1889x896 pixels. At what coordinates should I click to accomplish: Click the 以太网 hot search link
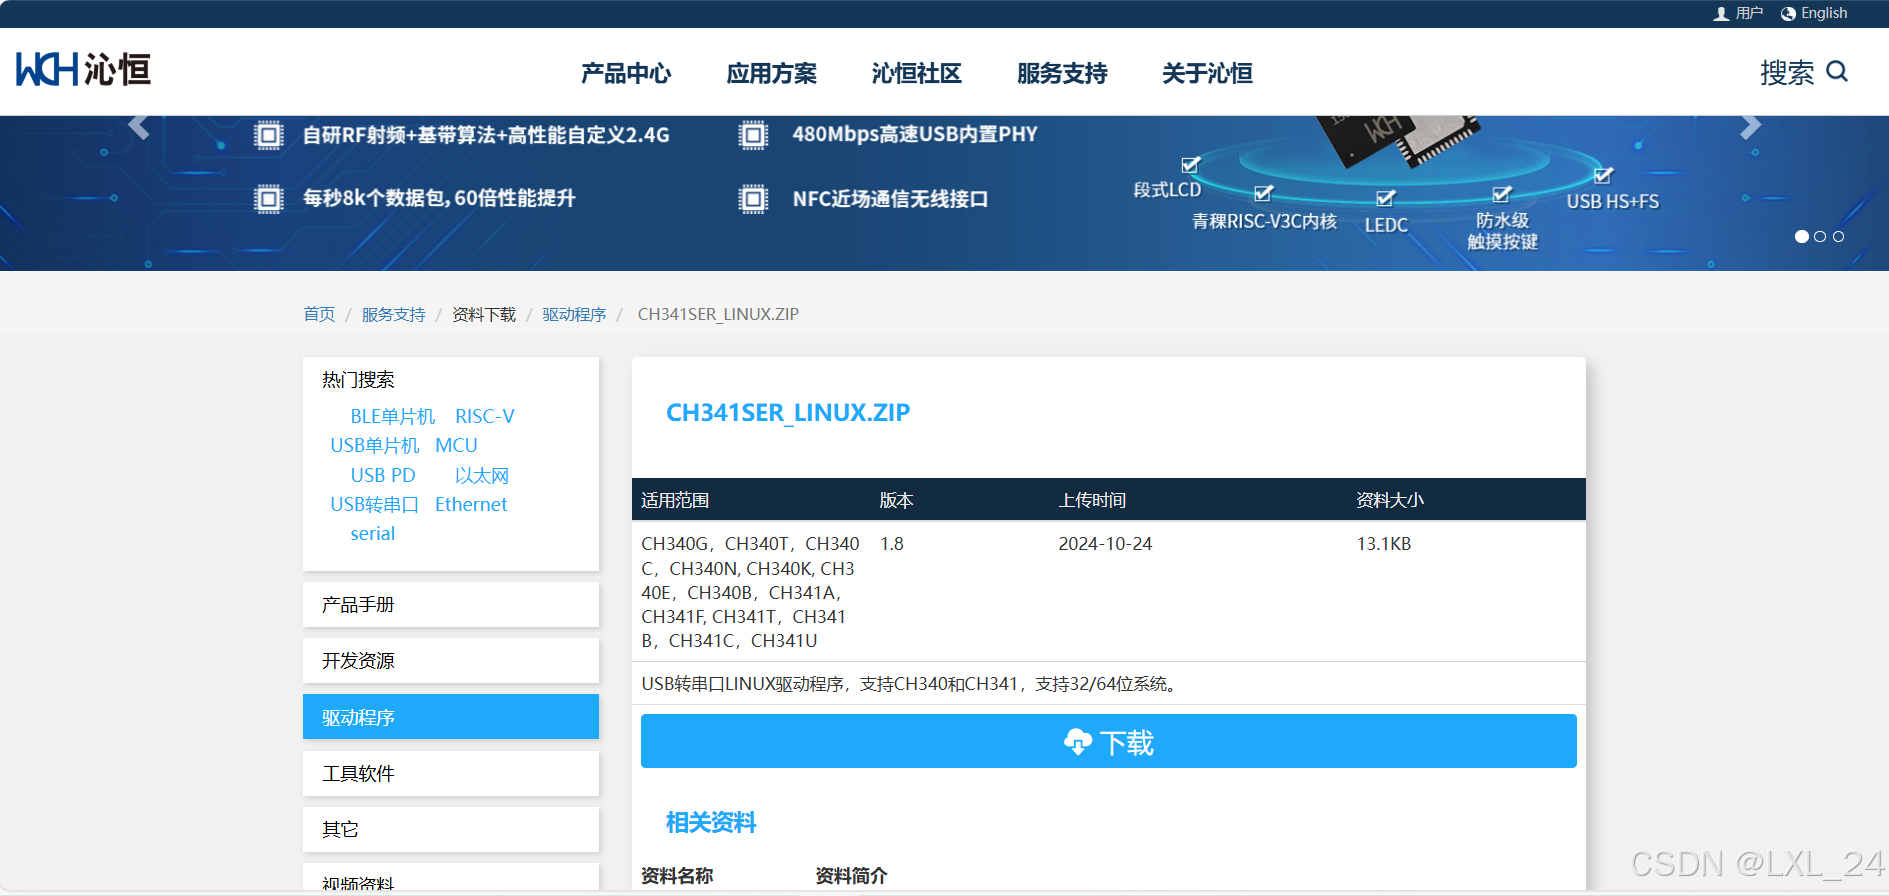(x=482, y=475)
